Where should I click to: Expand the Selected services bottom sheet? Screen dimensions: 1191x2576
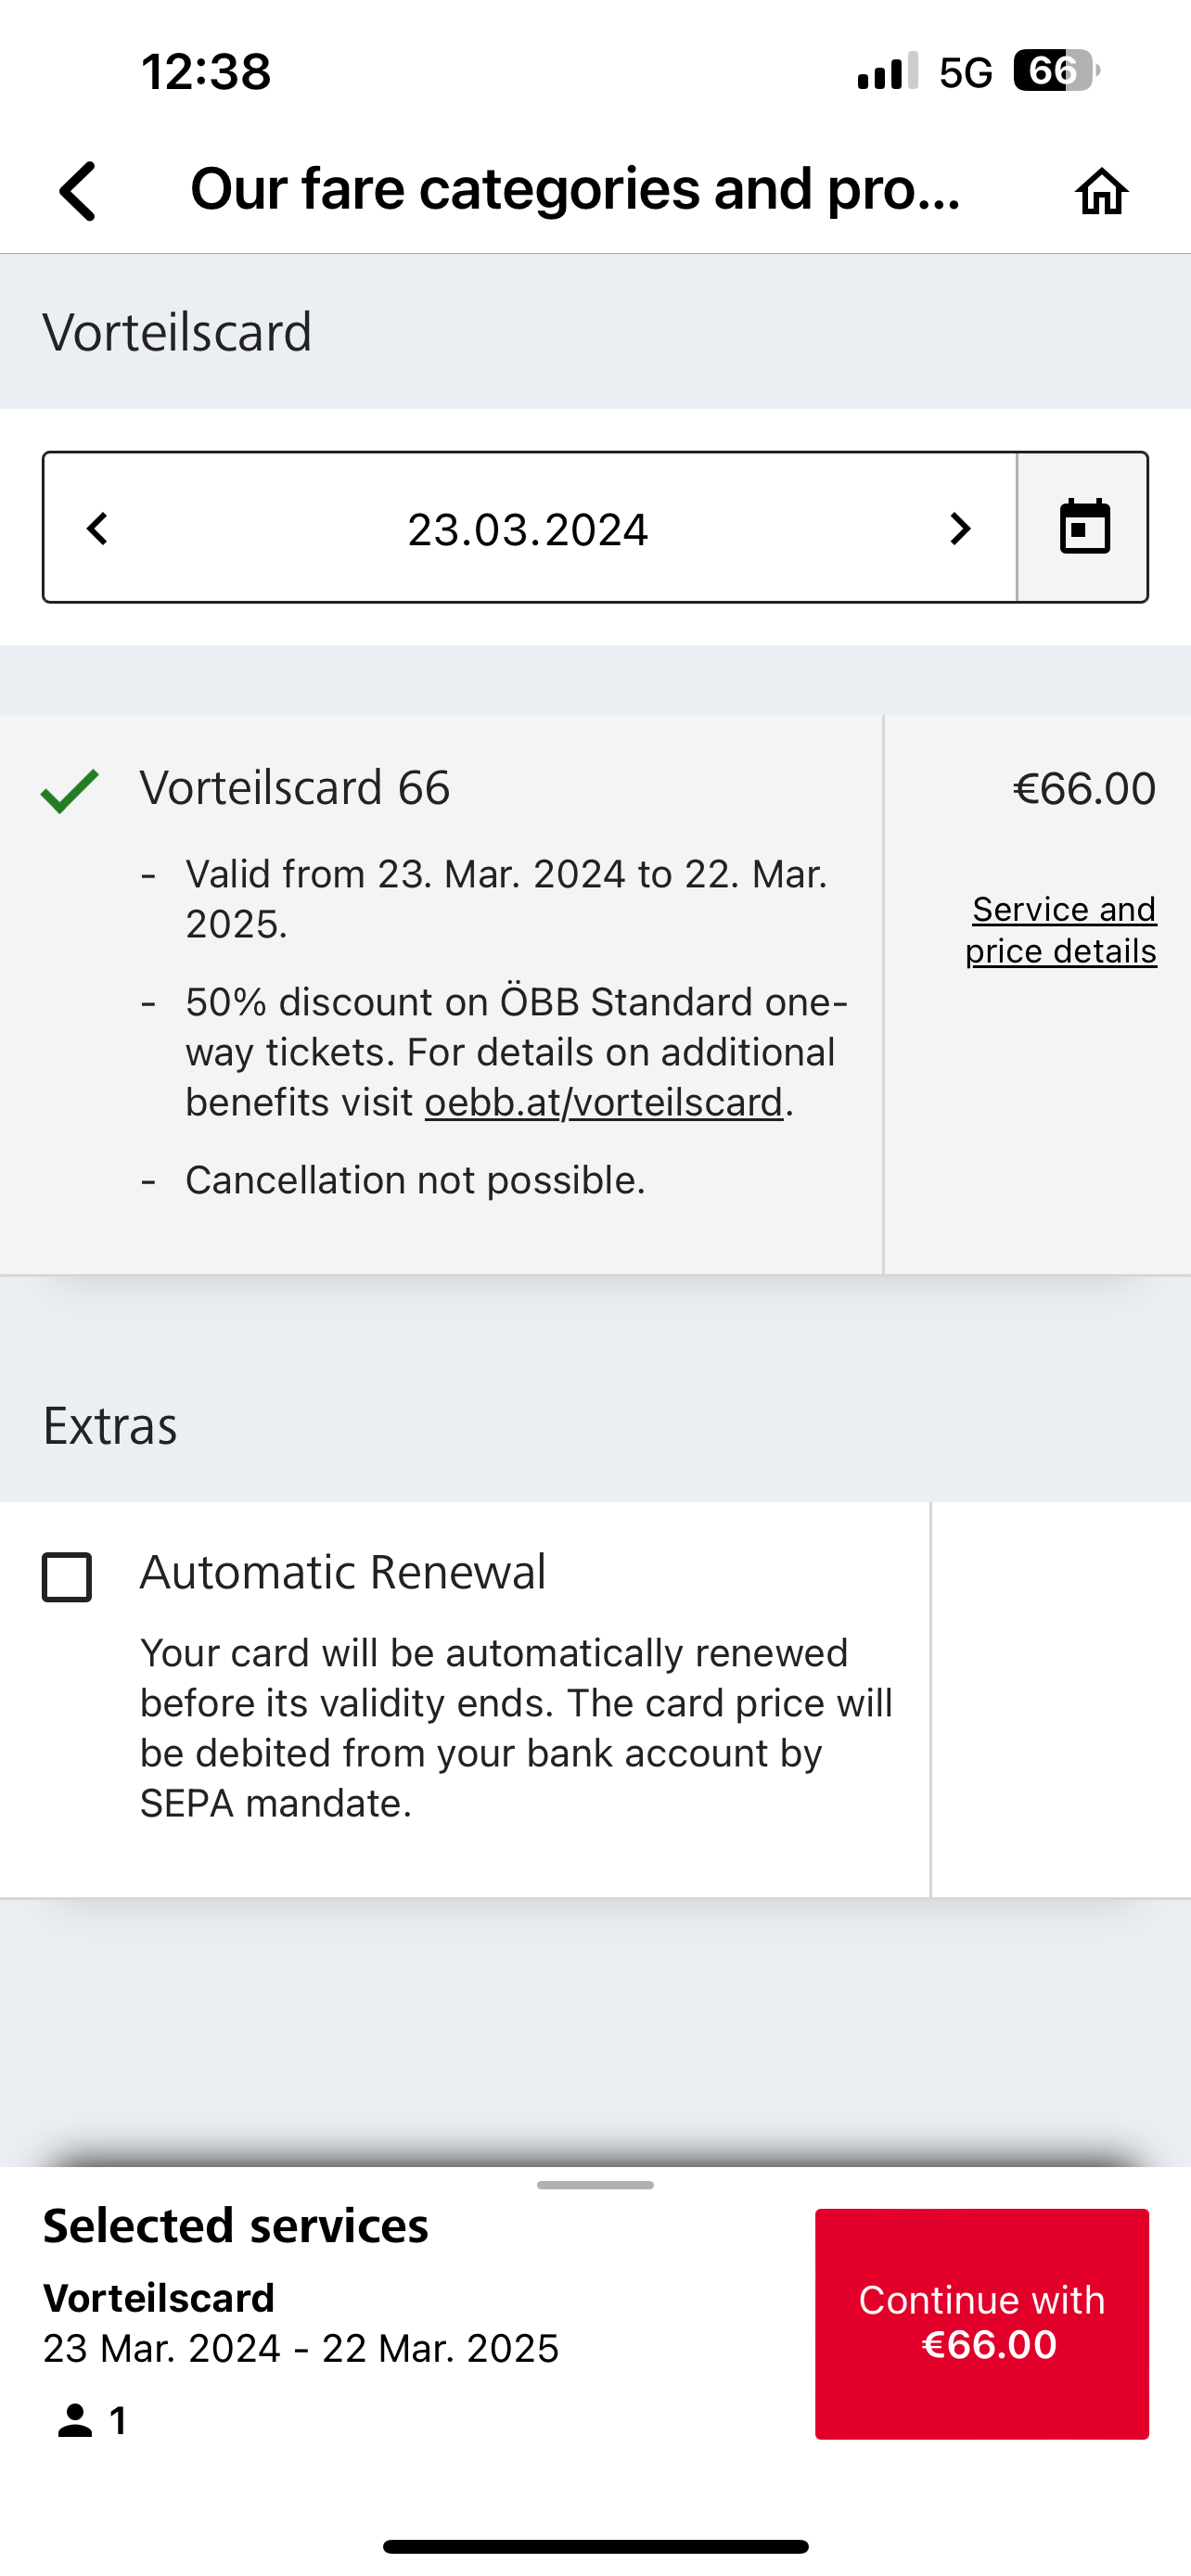coord(595,2185)
